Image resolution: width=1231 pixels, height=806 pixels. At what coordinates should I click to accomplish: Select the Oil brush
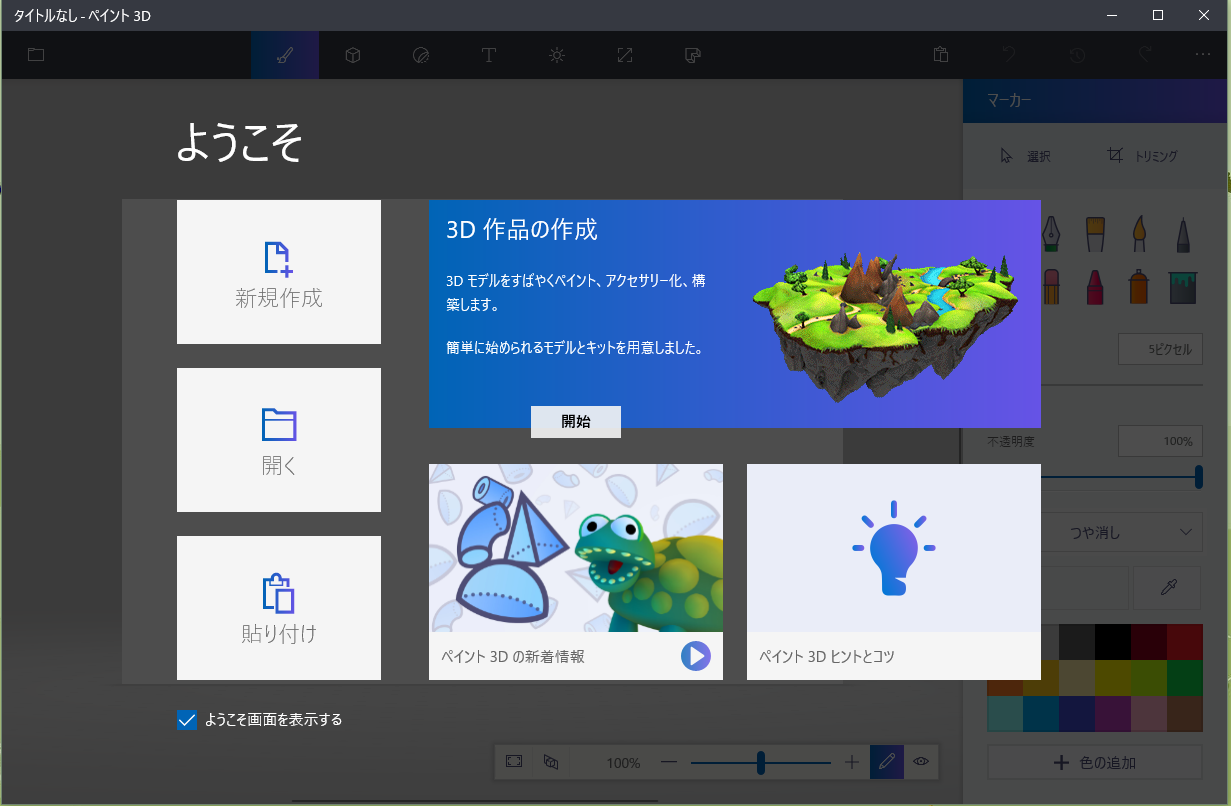(1095, 234)
